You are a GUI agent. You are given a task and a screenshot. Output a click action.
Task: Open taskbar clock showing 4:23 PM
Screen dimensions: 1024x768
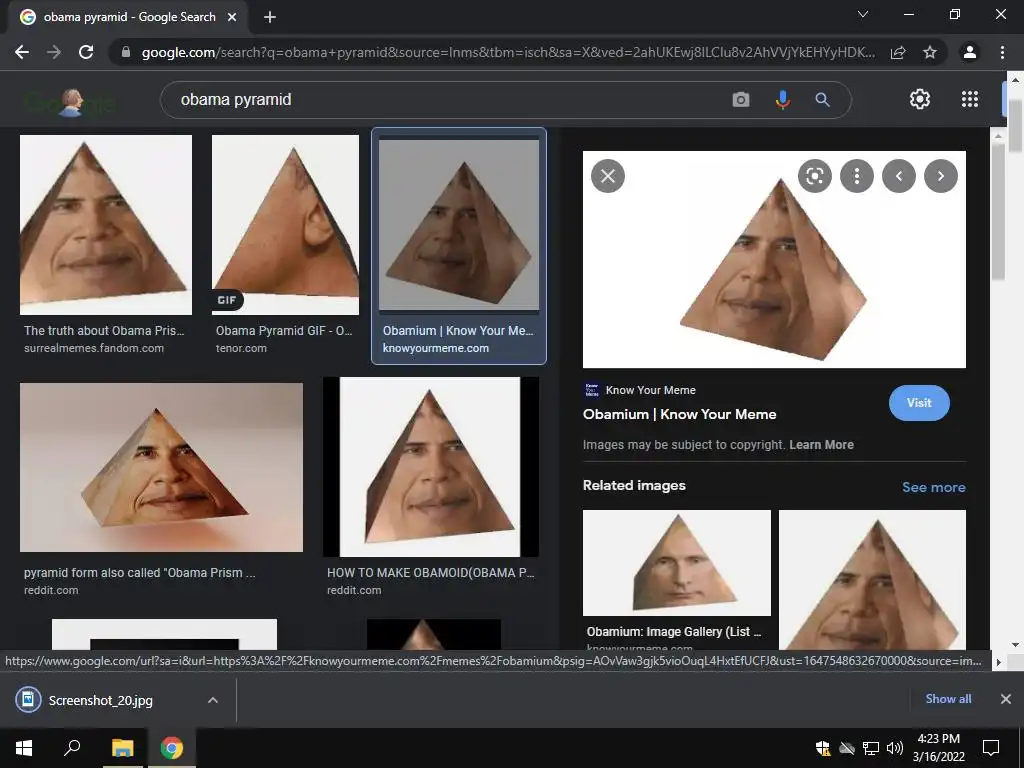tap(938, 748)
